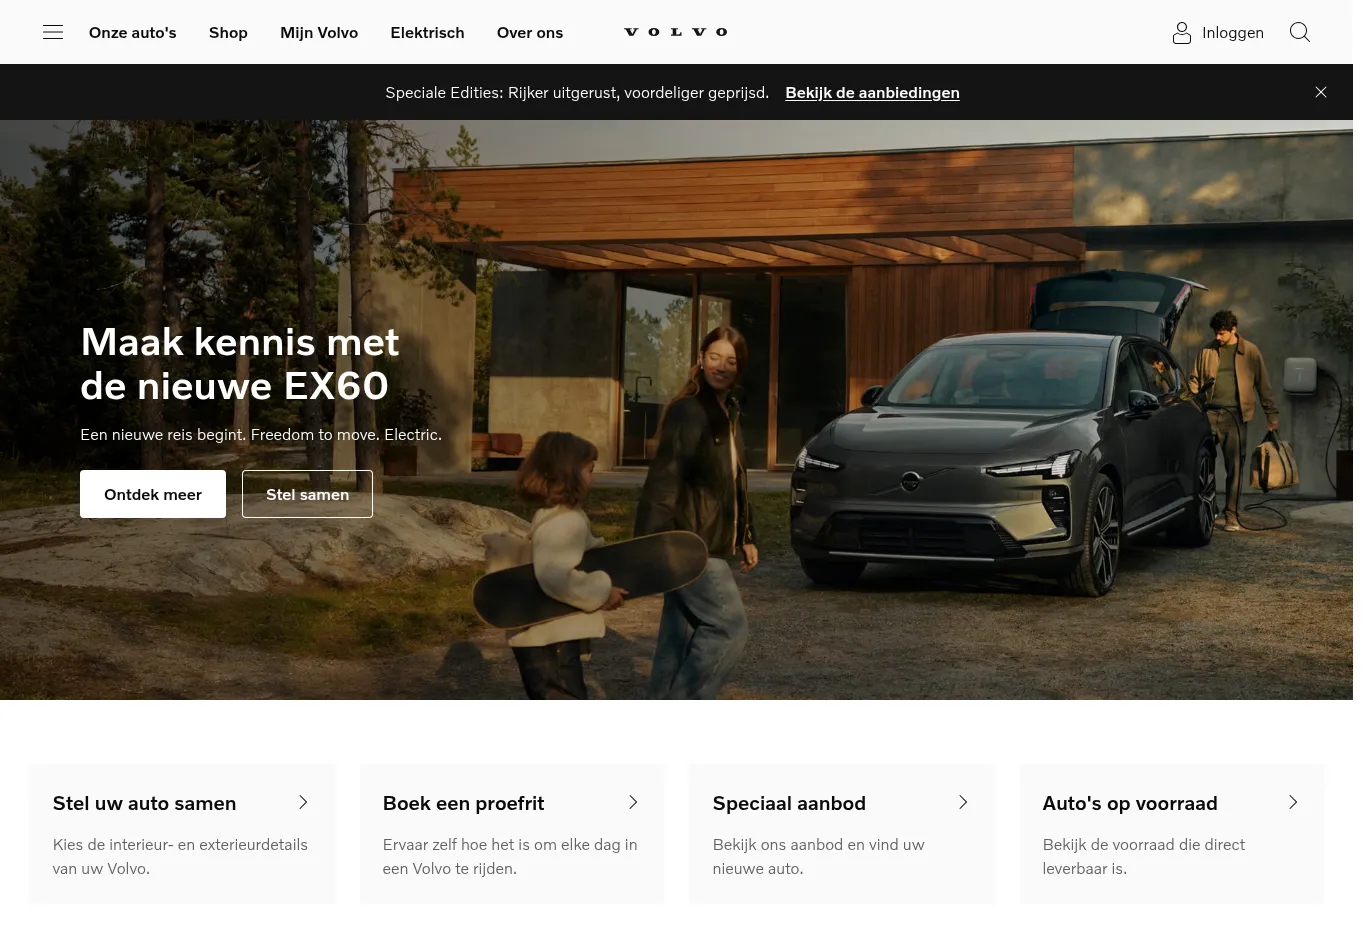
Task: Click the Volvo logo
Action: coord(676,32)
